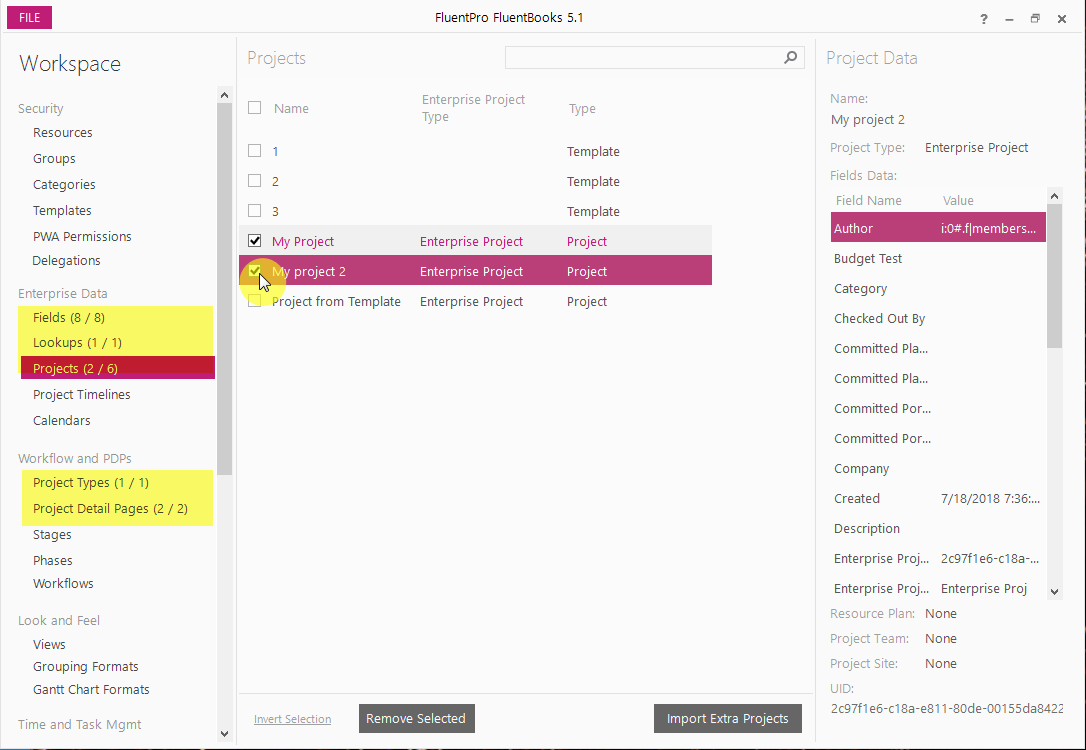Click the Type column header

pyautogui.click(x=582, y=108)
